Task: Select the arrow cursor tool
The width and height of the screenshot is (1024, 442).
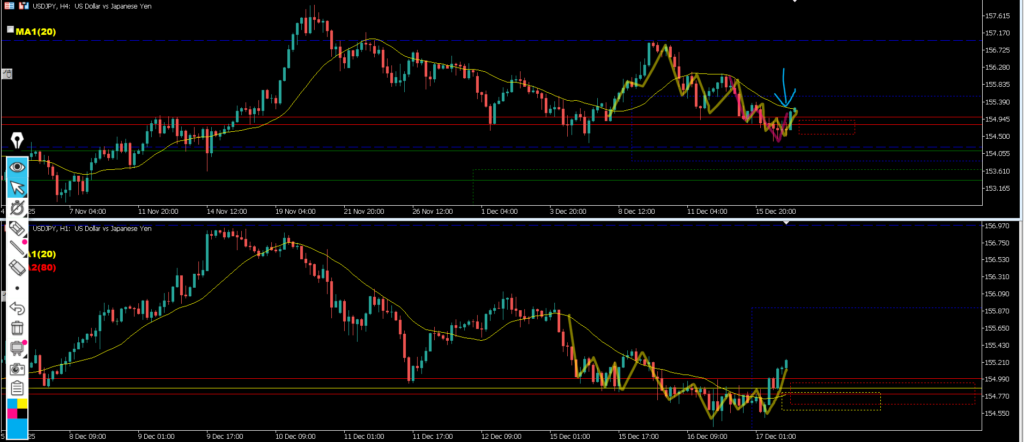Action: [17, 187]
